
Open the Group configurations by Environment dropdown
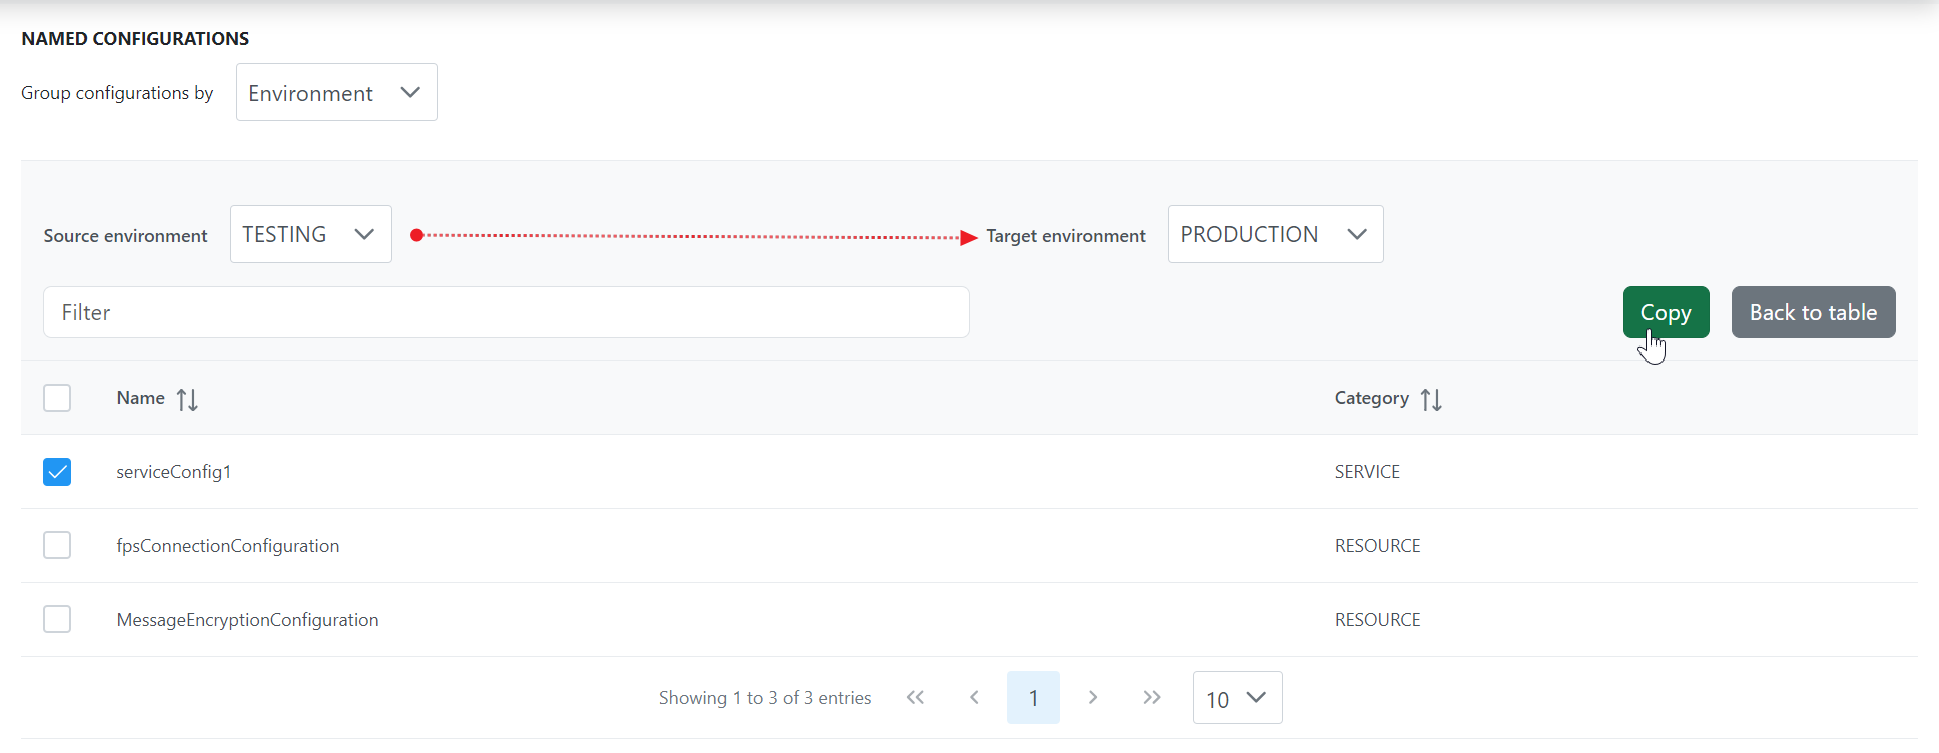click(x=336, y=92)
